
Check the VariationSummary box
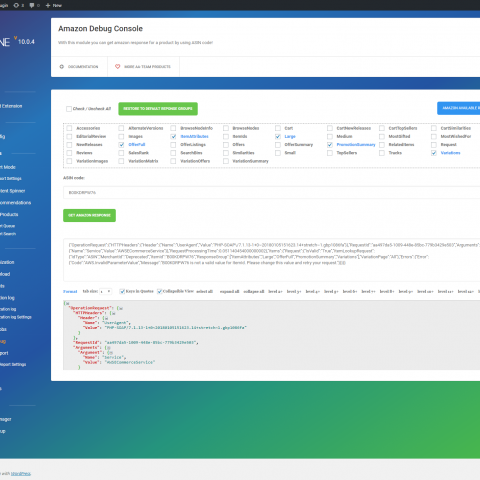pyautogui.click(x=226, y=161)
